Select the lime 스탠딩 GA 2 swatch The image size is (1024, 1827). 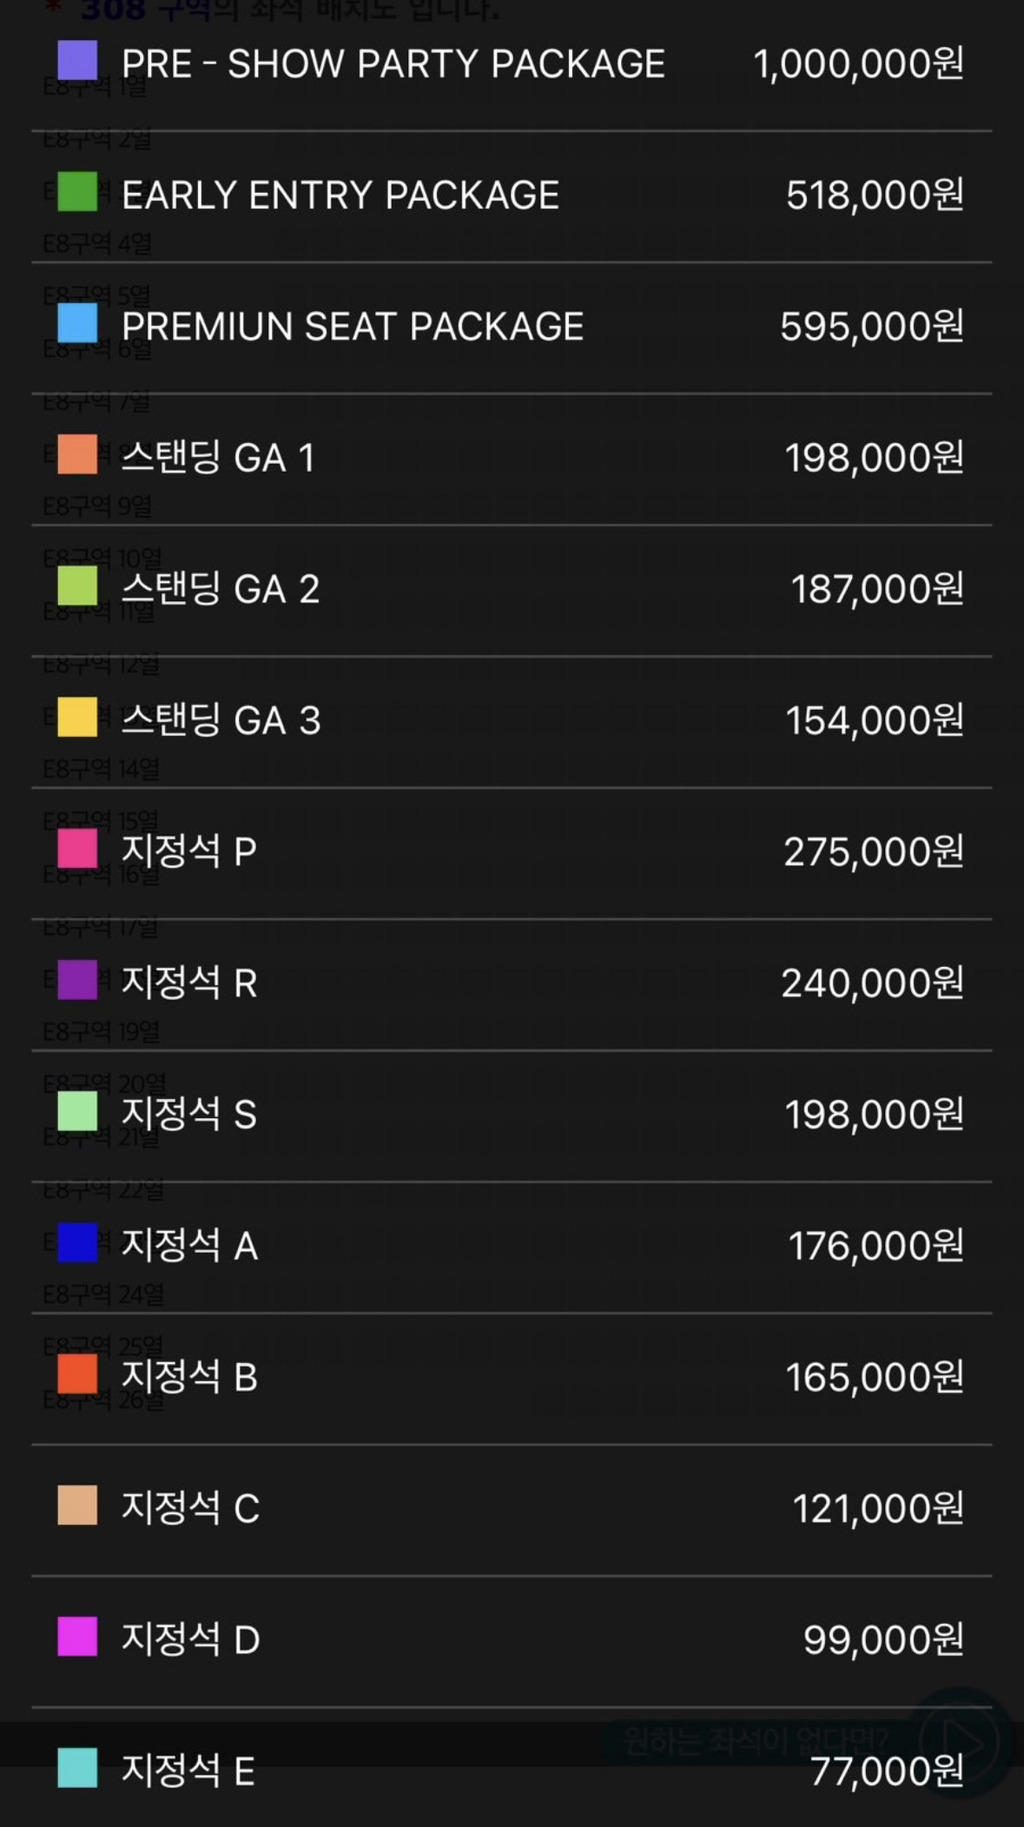tap(78, 586)
